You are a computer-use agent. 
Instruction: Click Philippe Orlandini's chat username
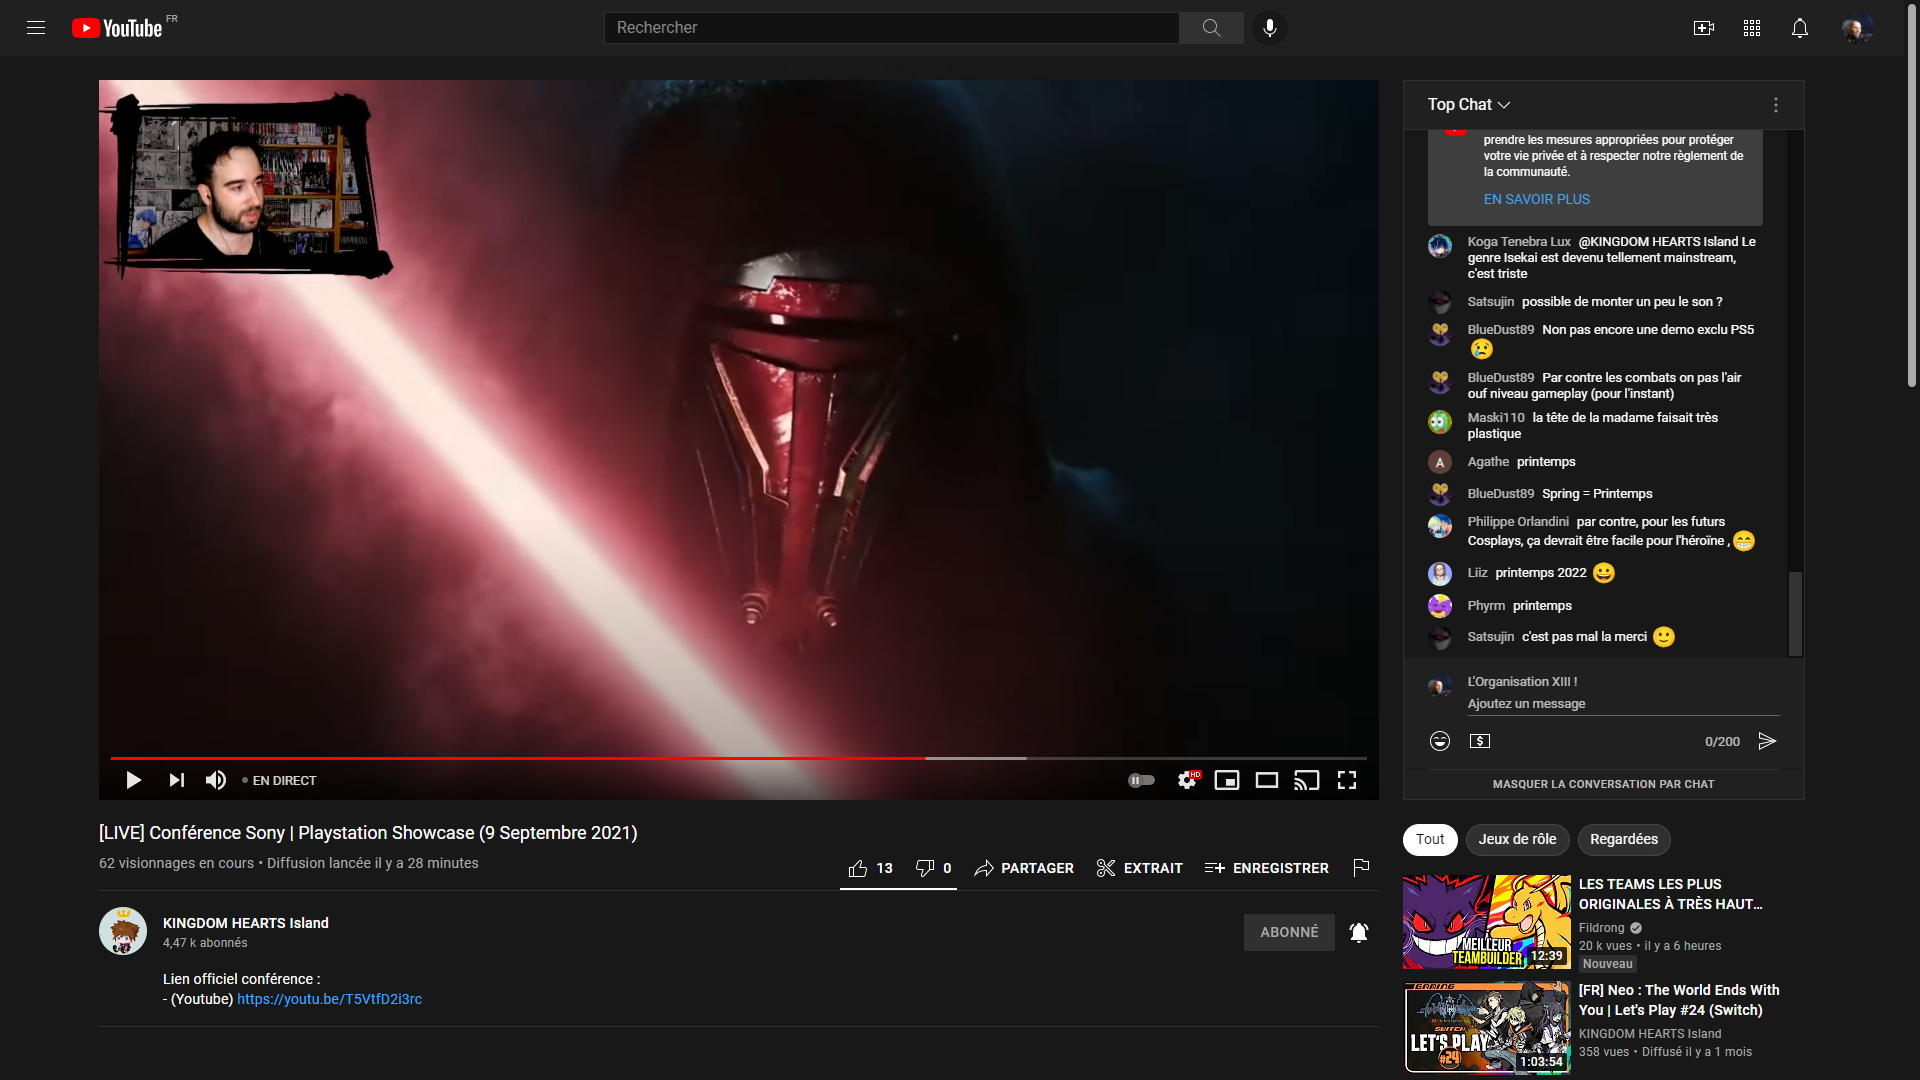tap(1518, 522)
